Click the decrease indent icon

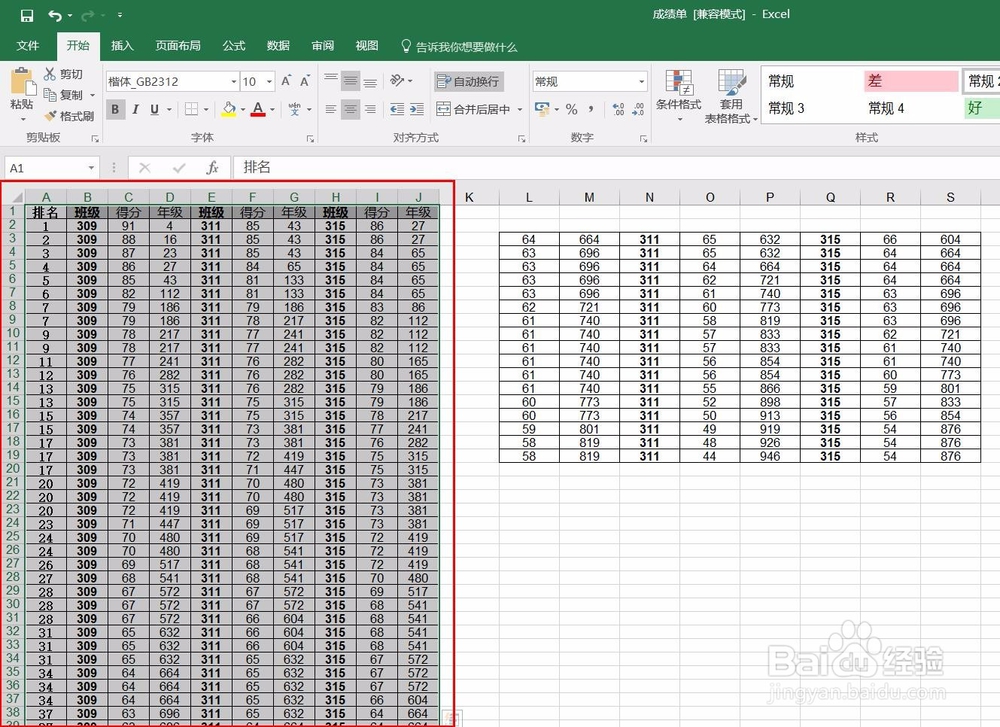397,109
